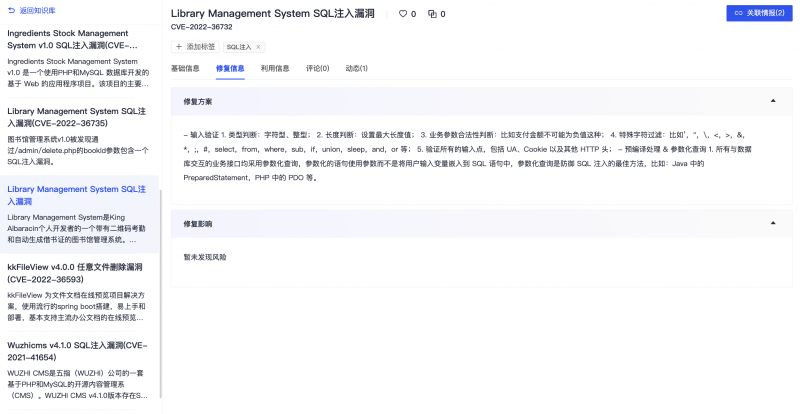Click the plus icon in 添加标签
This screenshot has width=800, height=414.
(x=179, y=47)
